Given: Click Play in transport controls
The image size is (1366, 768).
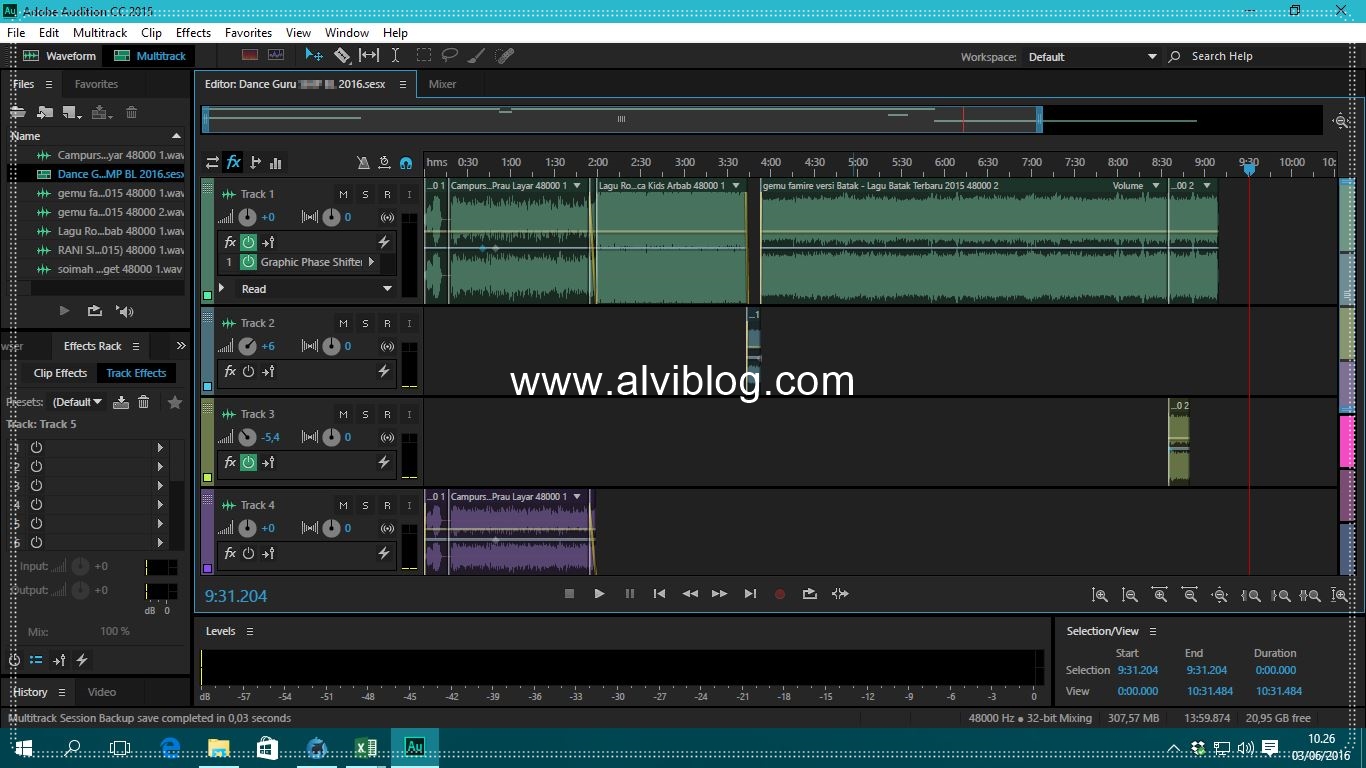Looking at the screenshot, I should click(599, 594).
